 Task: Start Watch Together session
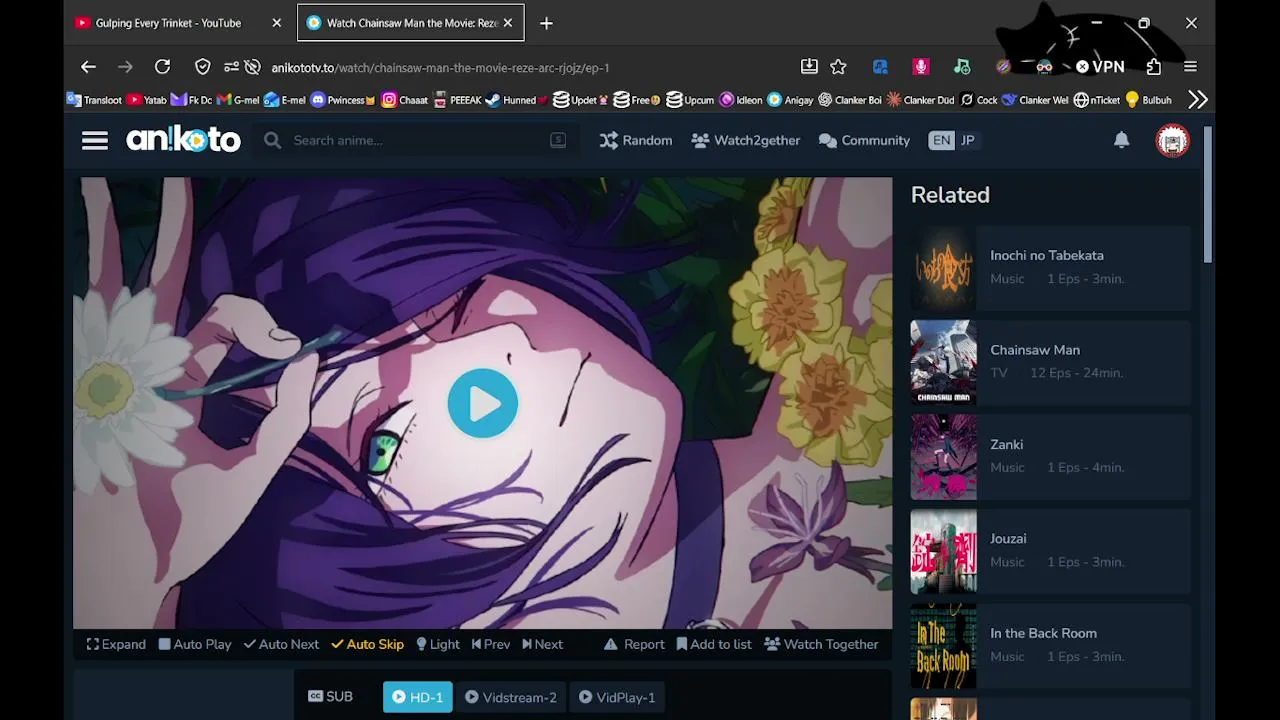tap(821, 645)
